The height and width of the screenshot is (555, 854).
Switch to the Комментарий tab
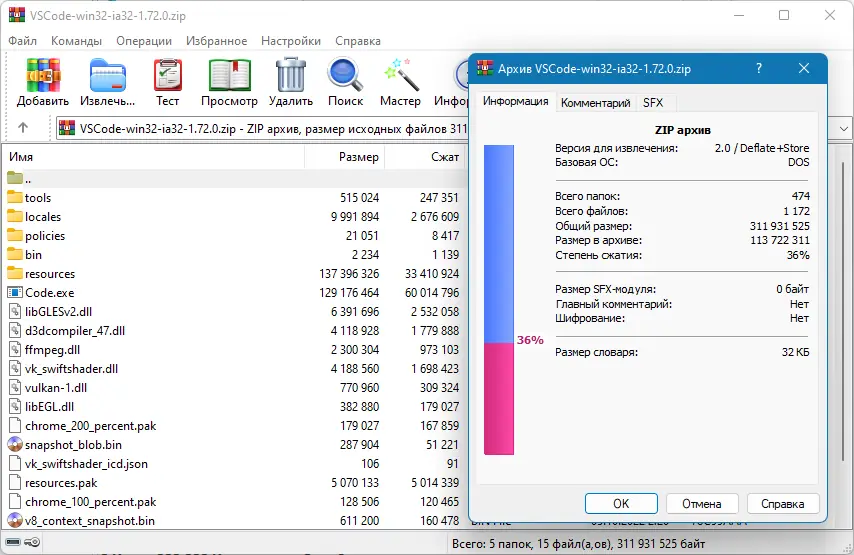595,103
